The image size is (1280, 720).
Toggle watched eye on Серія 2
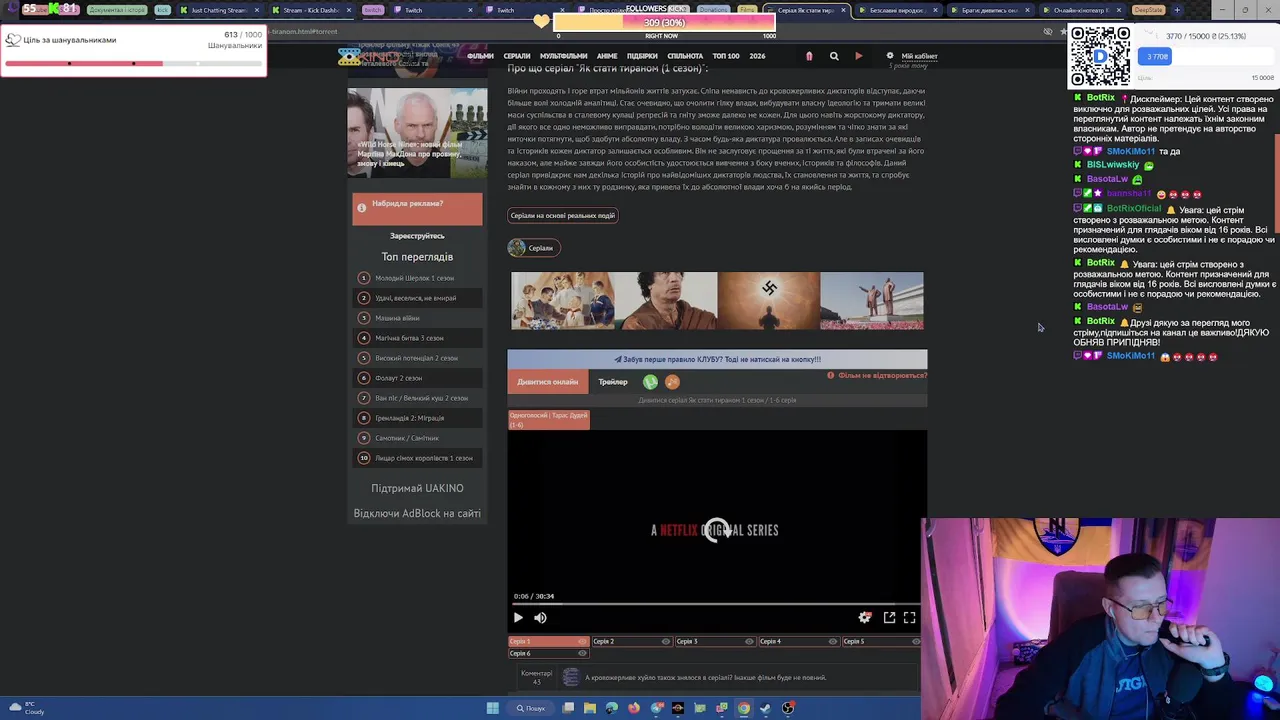click(665, 642)
